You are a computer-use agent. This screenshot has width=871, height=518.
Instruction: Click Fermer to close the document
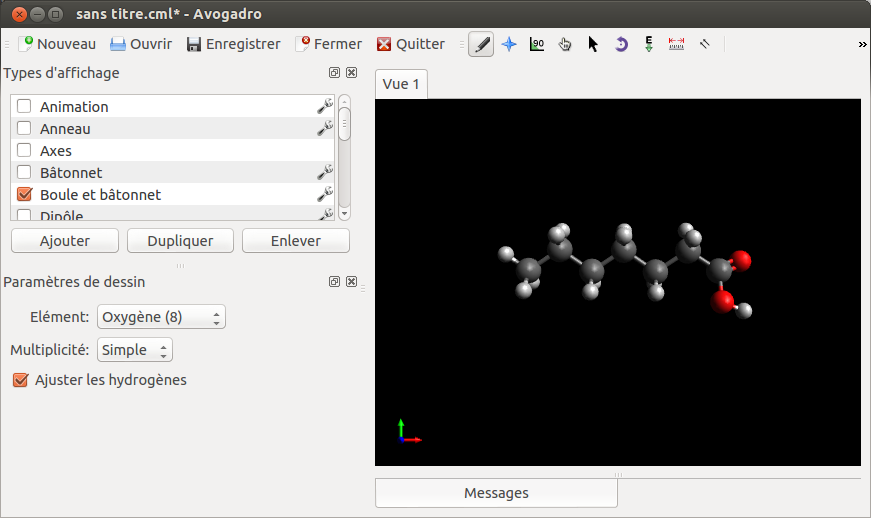coord(328,44)
